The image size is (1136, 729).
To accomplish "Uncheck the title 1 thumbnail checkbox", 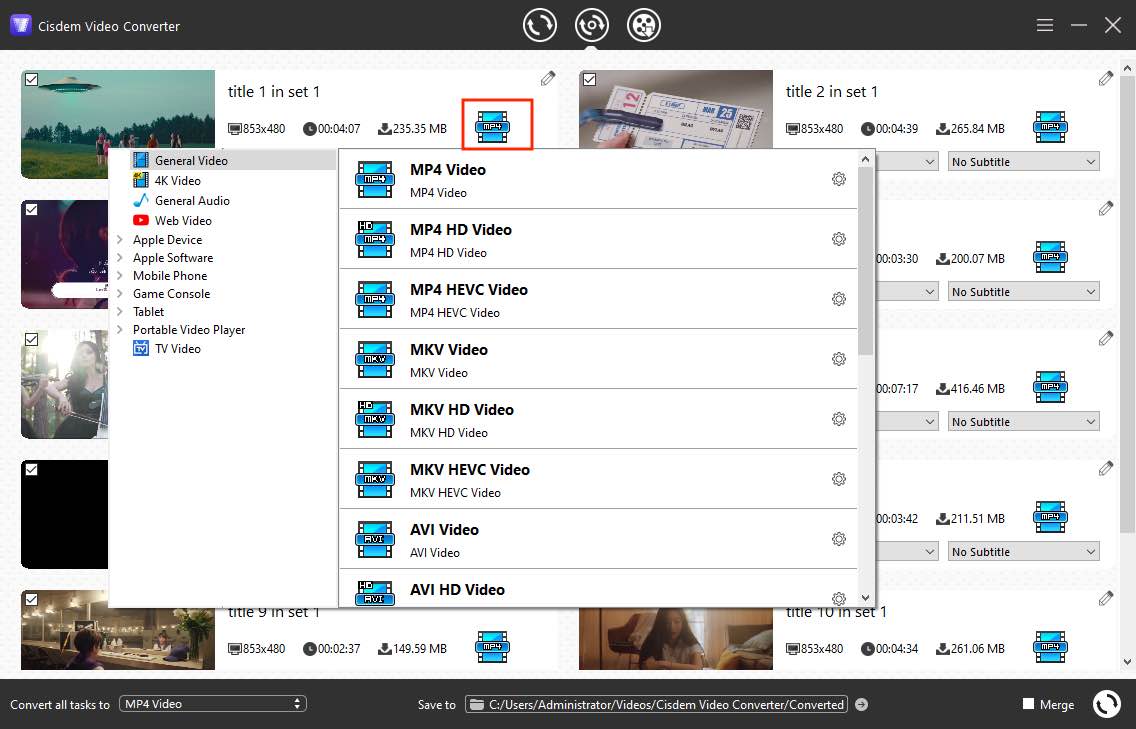I will coord(31,79).
